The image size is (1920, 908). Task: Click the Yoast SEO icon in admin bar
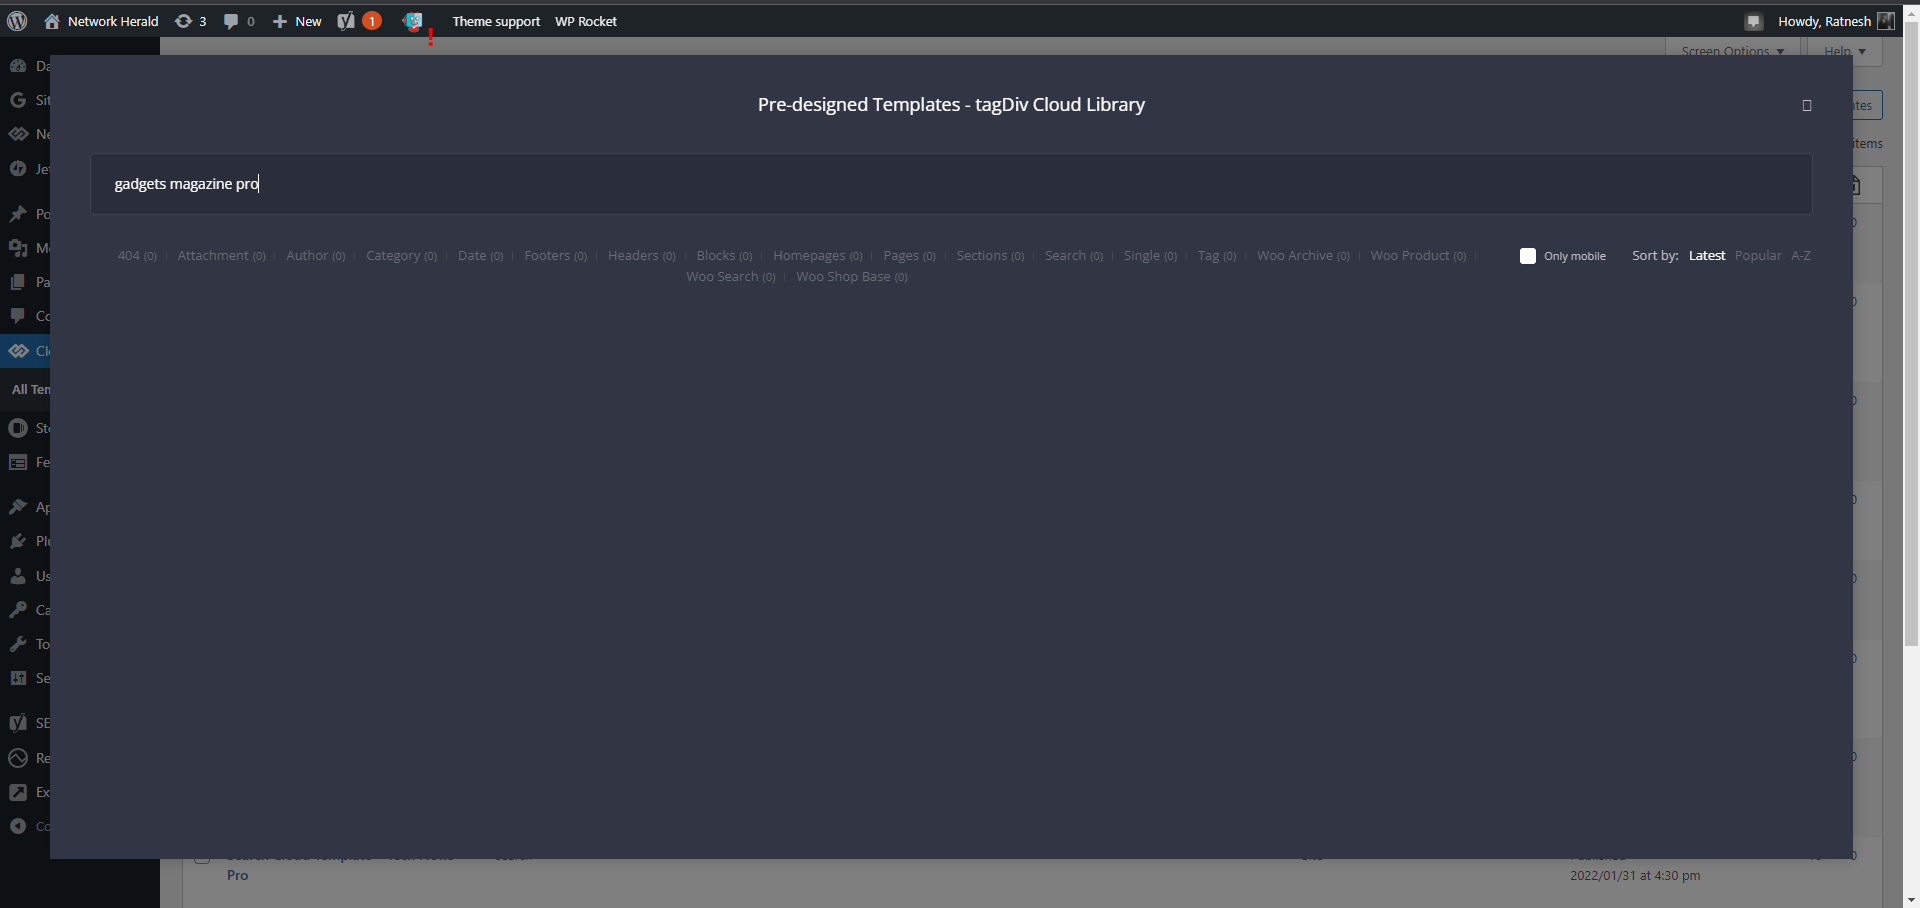click(x=346, y=21)
